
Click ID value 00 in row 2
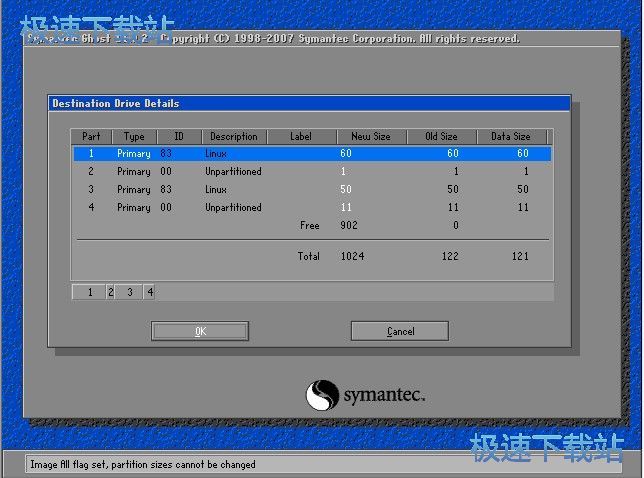coord(166,171)
